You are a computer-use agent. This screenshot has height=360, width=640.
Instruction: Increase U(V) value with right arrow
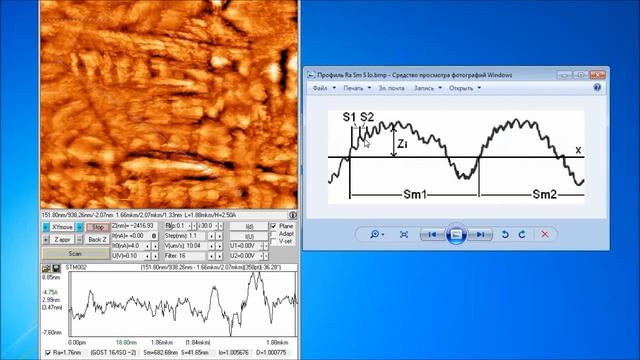point(155,256)
